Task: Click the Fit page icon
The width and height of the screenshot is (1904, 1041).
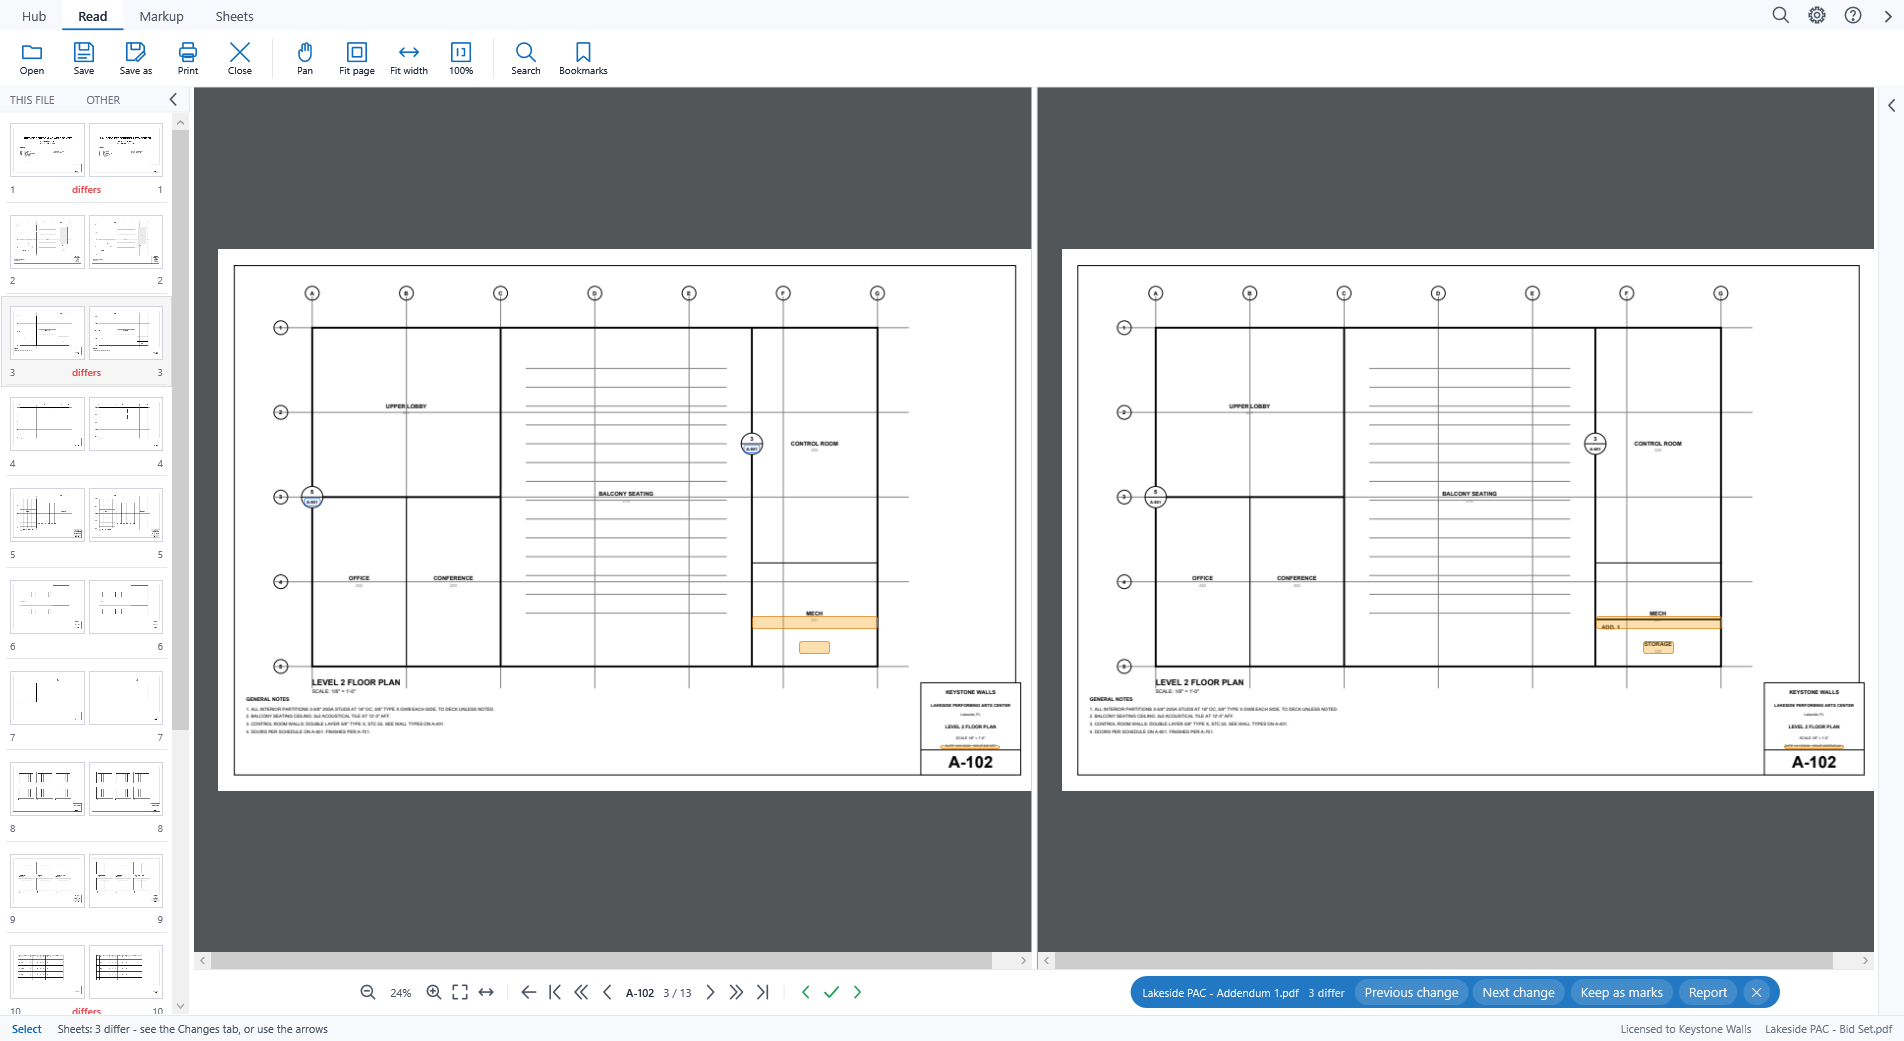Action: pos(357,52)
